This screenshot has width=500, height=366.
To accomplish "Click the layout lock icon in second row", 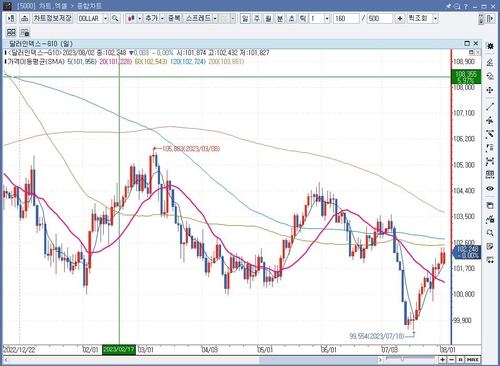I will pos(25,32).
